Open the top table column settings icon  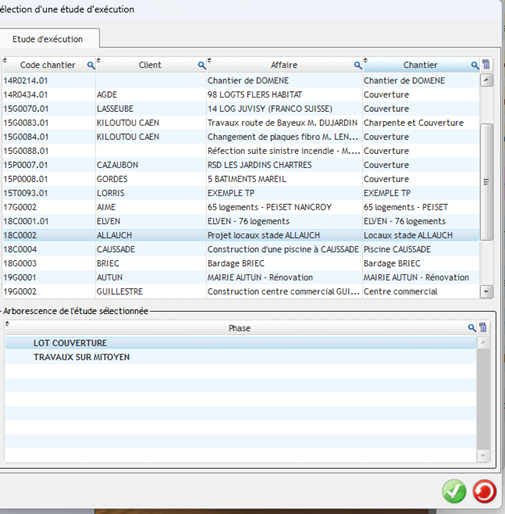pos(486,64)
